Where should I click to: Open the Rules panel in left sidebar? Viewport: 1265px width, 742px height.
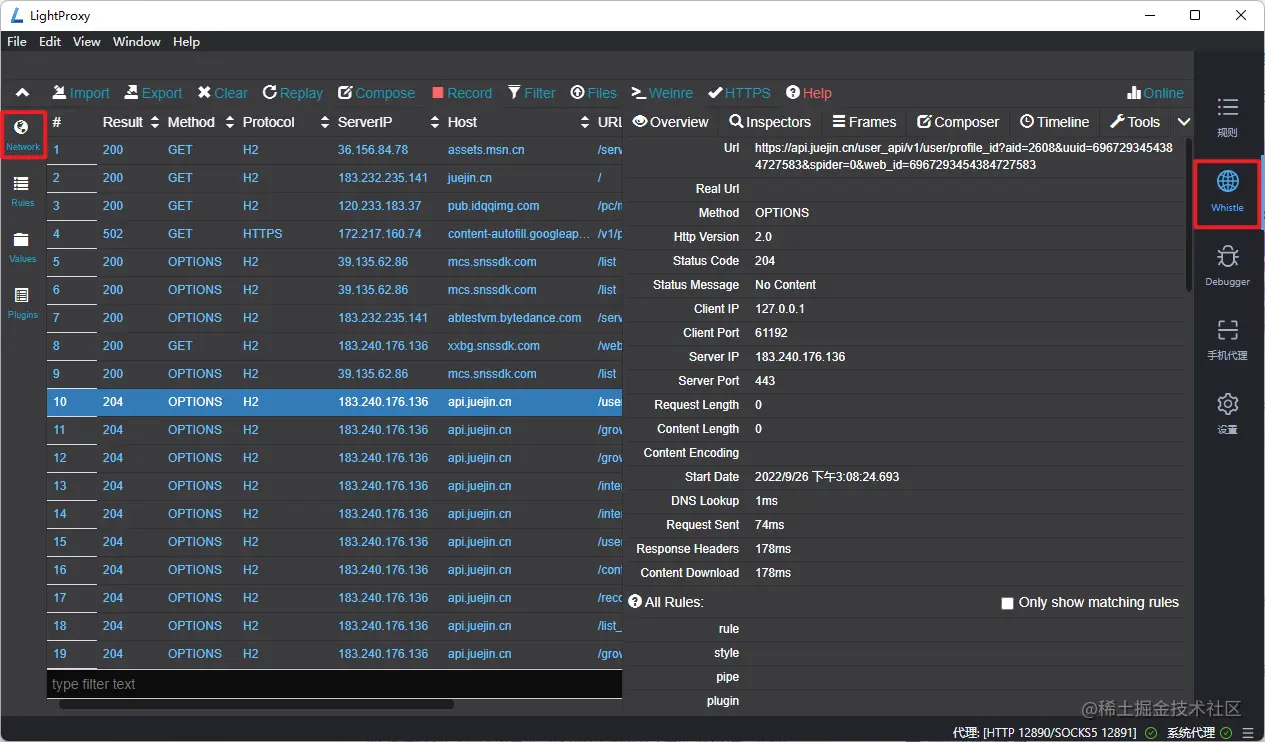pyautogui.click(x=22, y=190)
